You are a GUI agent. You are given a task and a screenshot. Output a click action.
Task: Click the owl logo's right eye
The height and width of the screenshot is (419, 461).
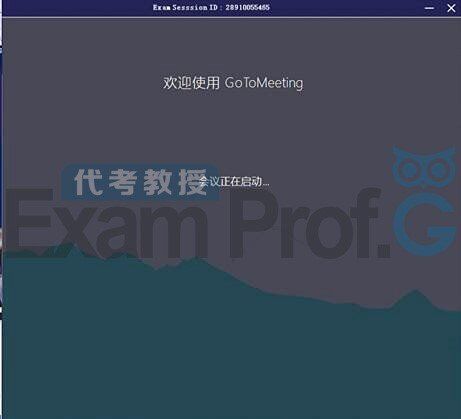(439, 169)
